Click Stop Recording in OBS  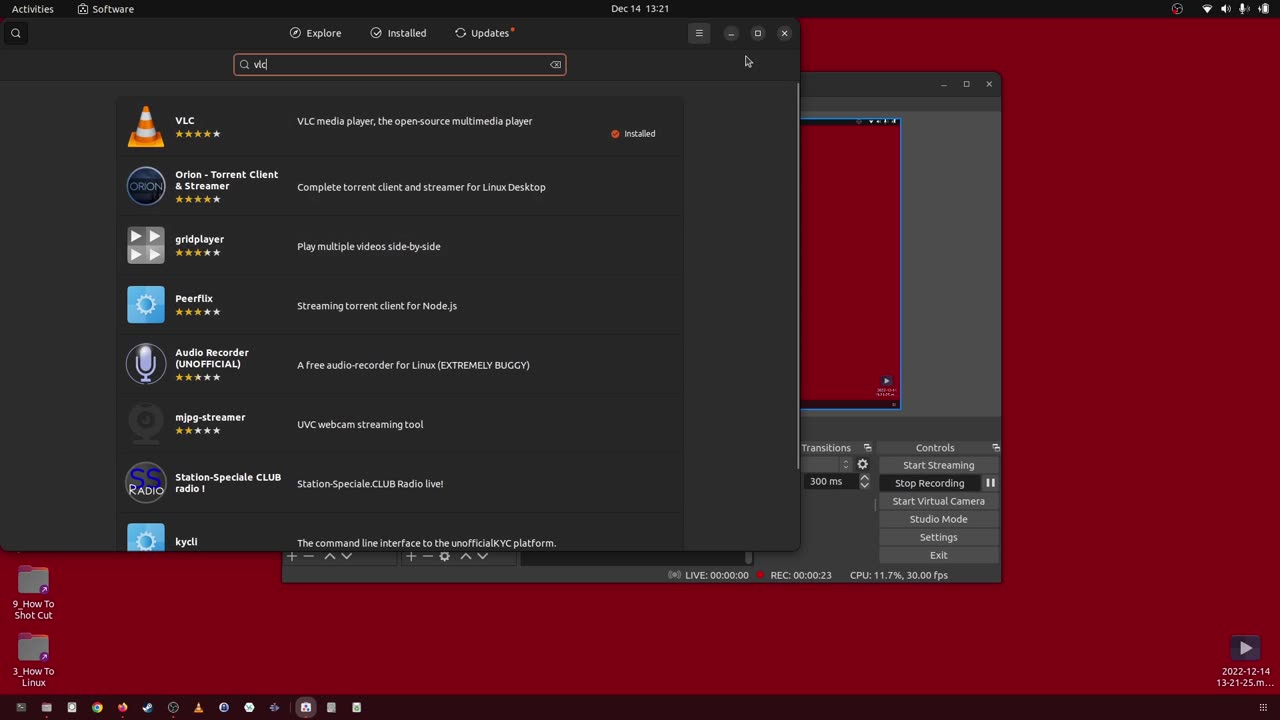(x=929, y=483)
